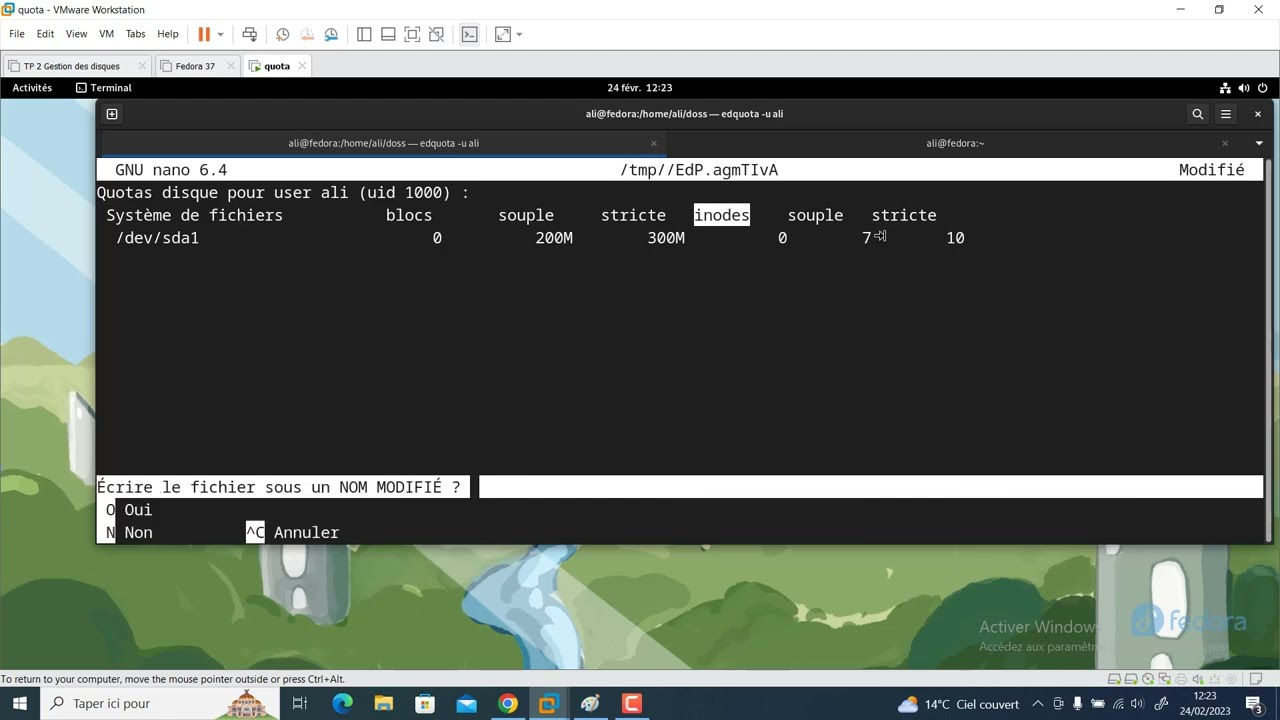Close the TP 2 Gestion des disques tab
Image resolution: width=1280 pixels, height=720 pixels.
pos(142,66)
